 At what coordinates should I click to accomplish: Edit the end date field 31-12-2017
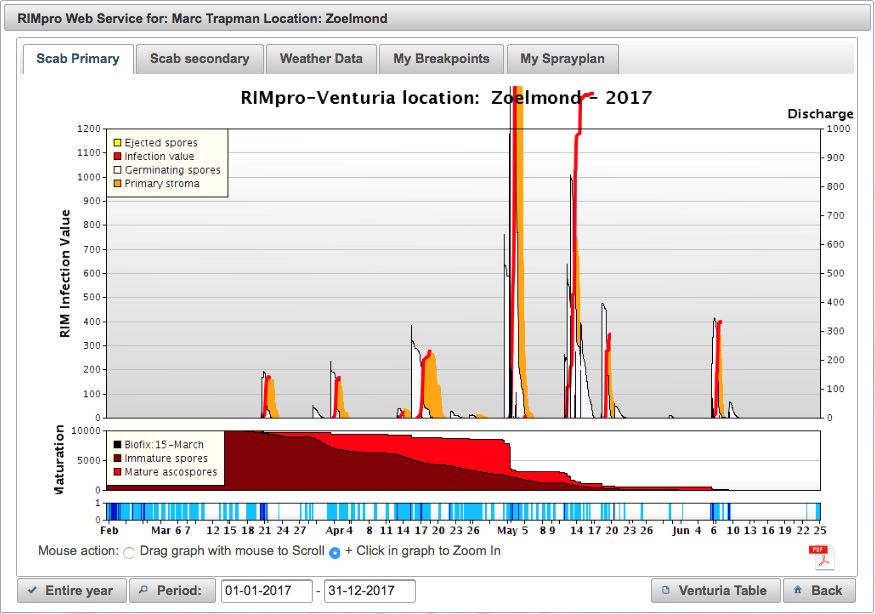[x=369, y=591]
